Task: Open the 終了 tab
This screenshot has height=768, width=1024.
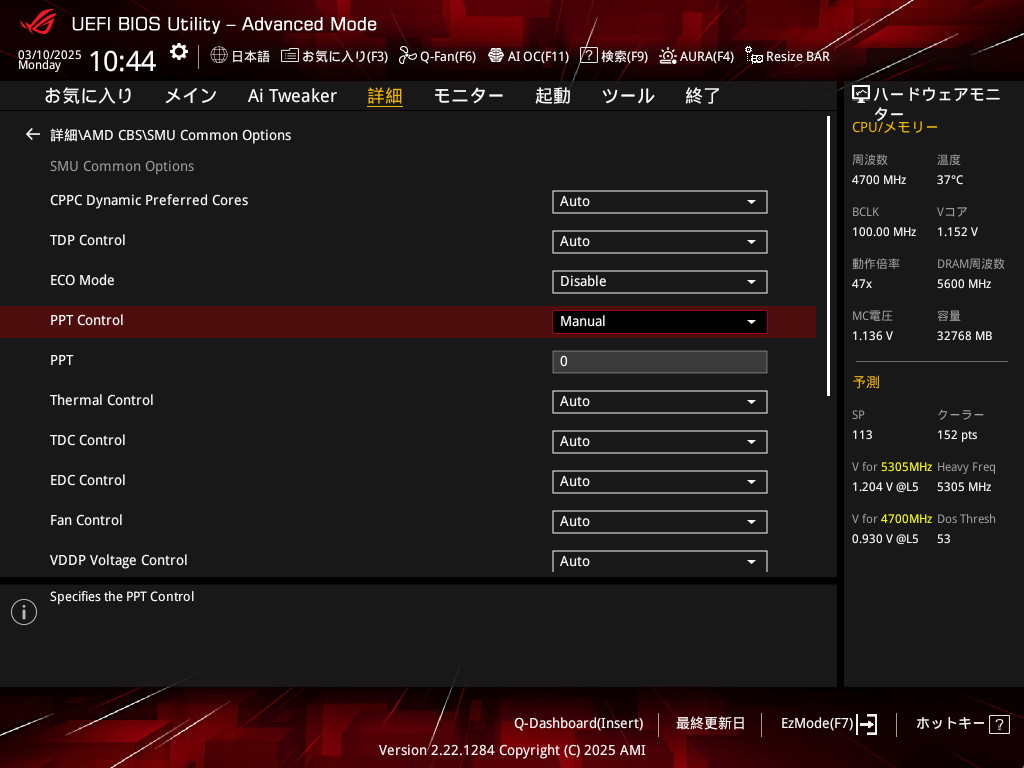Action: pos(703,96)
